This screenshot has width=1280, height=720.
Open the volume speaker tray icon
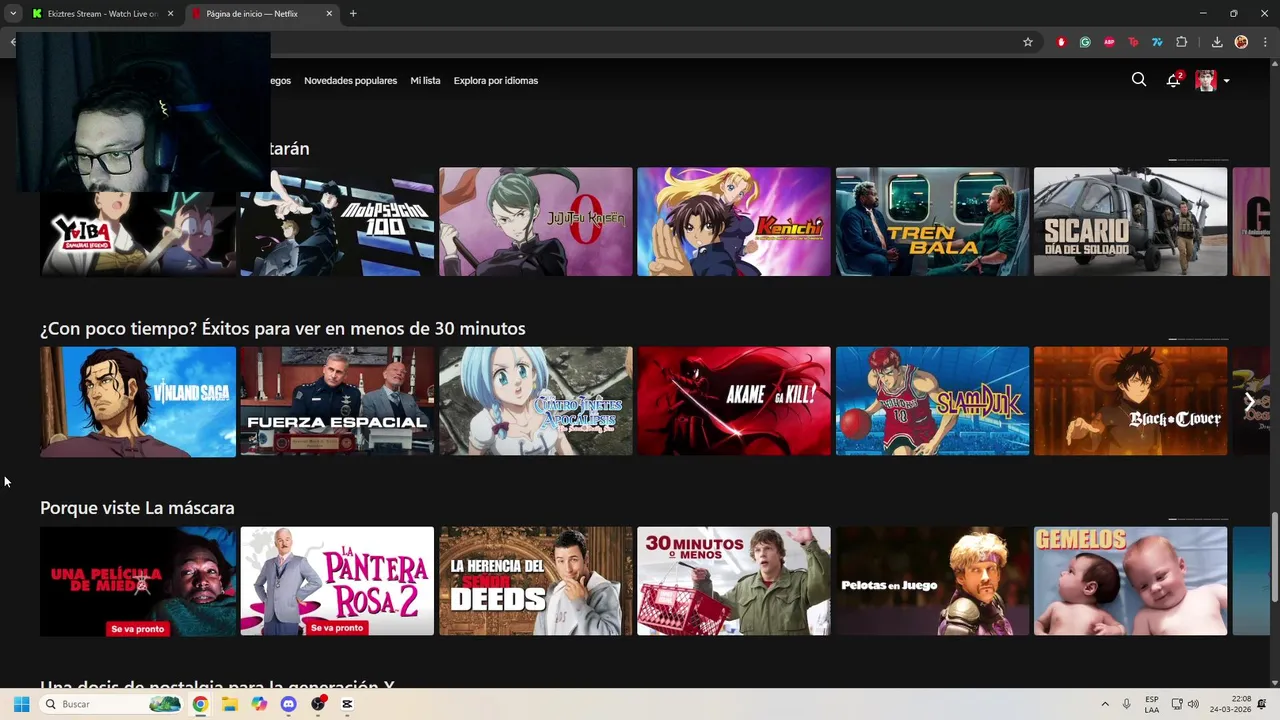pos(1193,704)
